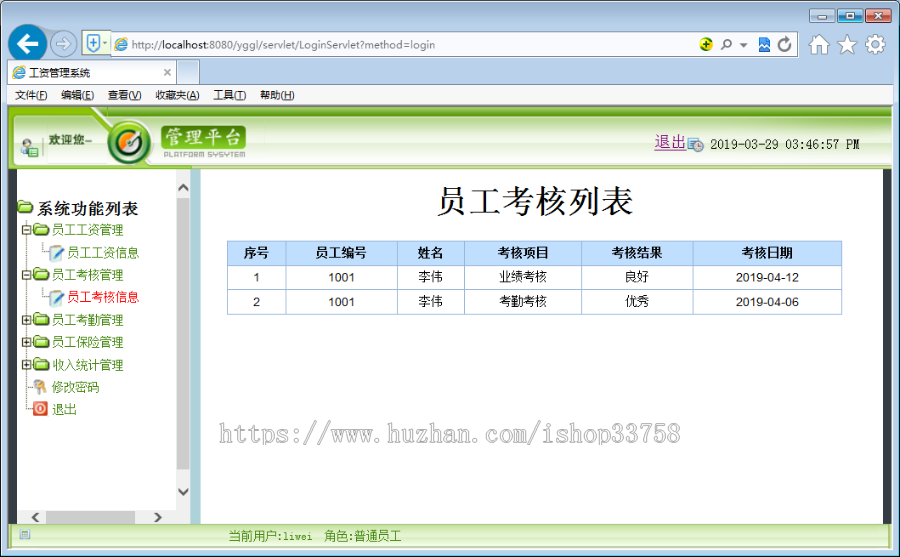This screenshot has height=557, width=900.
Task: Click the 考勤考核 table cell
Action: click(523, 302)
